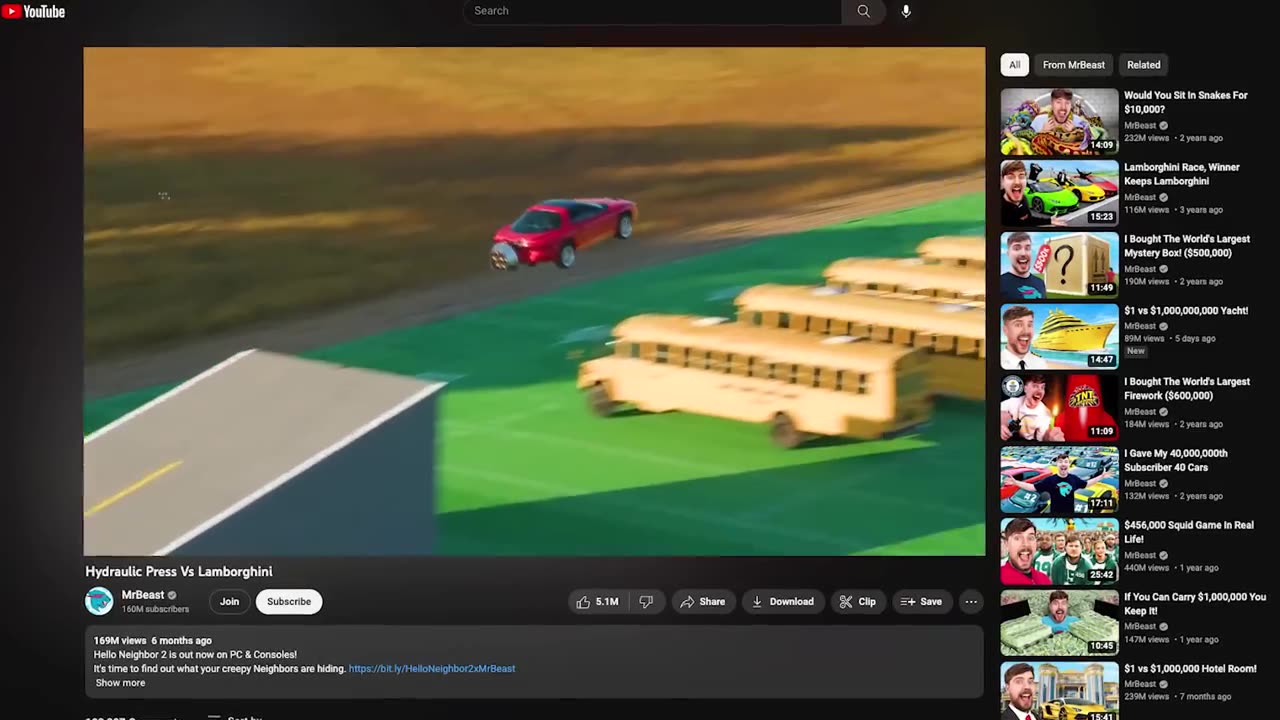Click title 'Would You Sit In Snakes For $10,000?'

click(1186, 102)
